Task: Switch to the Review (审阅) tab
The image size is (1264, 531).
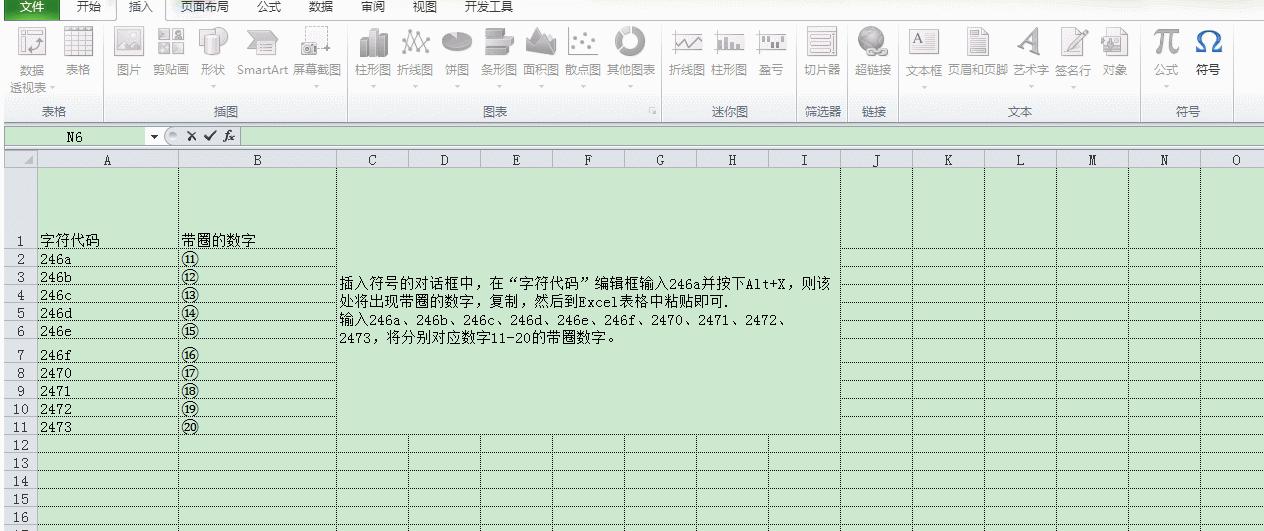Action: tap(373, 7)
